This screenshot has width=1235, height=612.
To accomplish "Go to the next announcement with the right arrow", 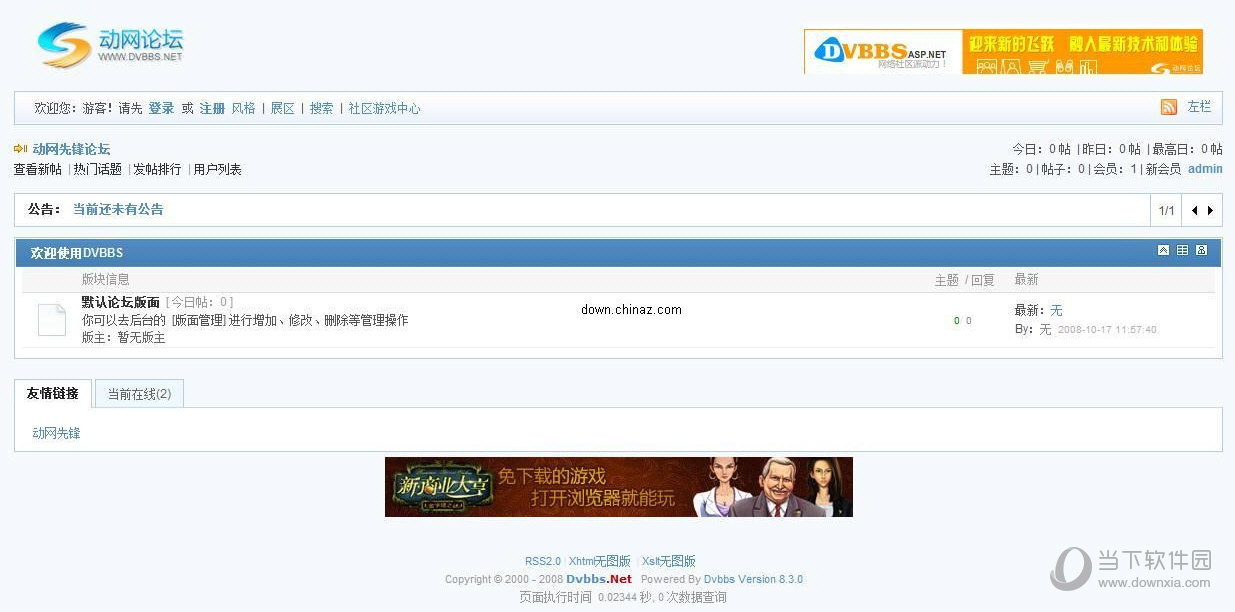I will coord(1210,210).
